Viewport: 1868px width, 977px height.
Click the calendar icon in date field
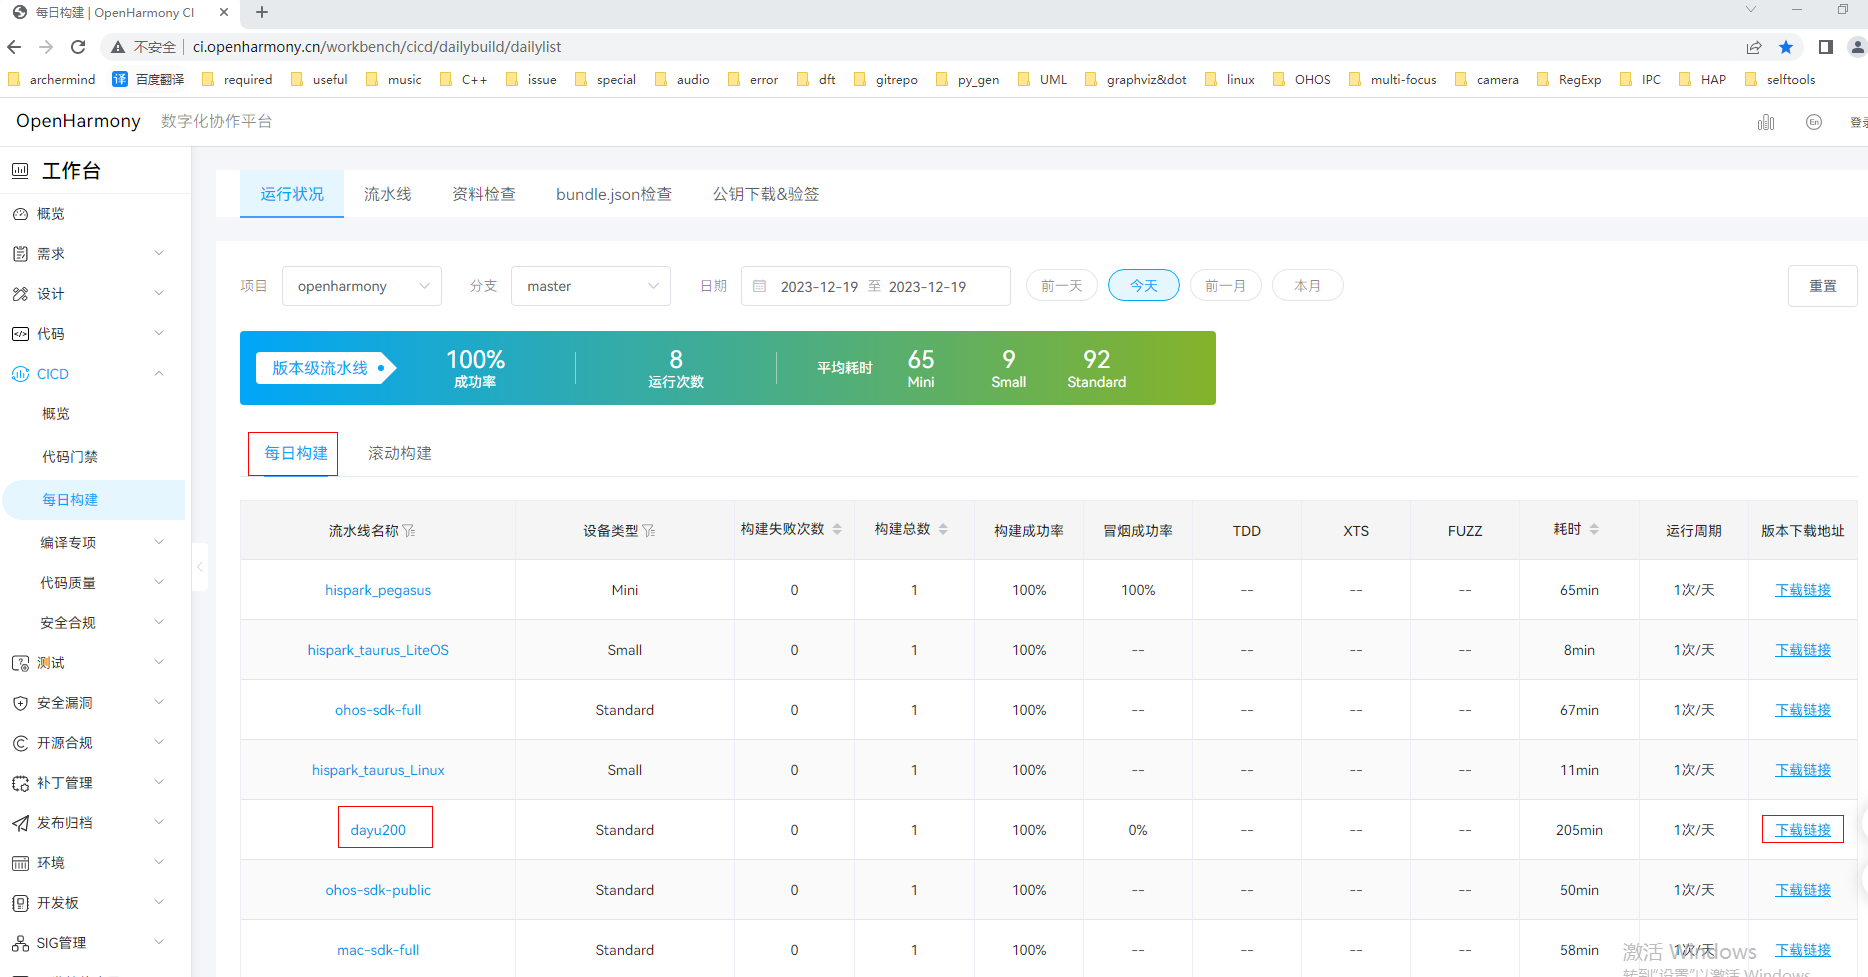coord(760,287)
